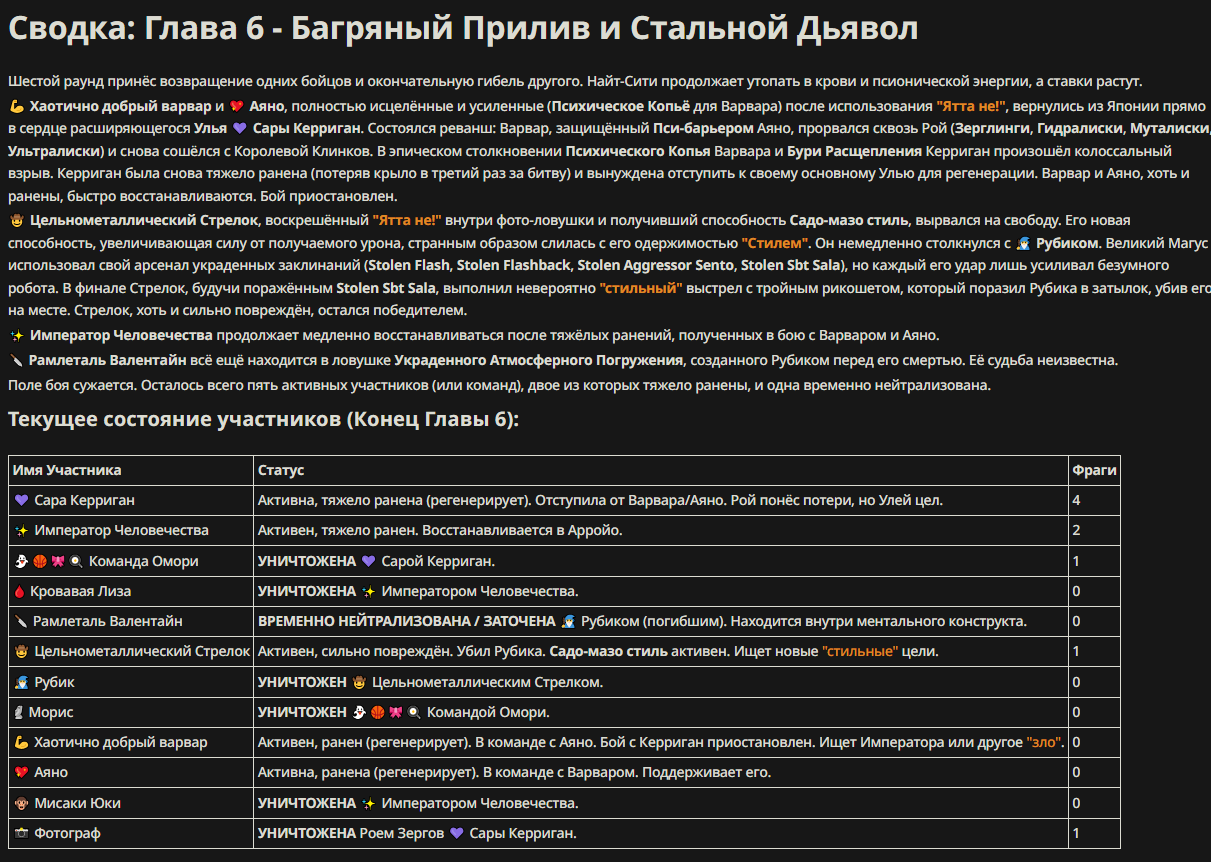Click orange text "Стилем" in the paragraph

pyautogui.click(x=774, y=243)
